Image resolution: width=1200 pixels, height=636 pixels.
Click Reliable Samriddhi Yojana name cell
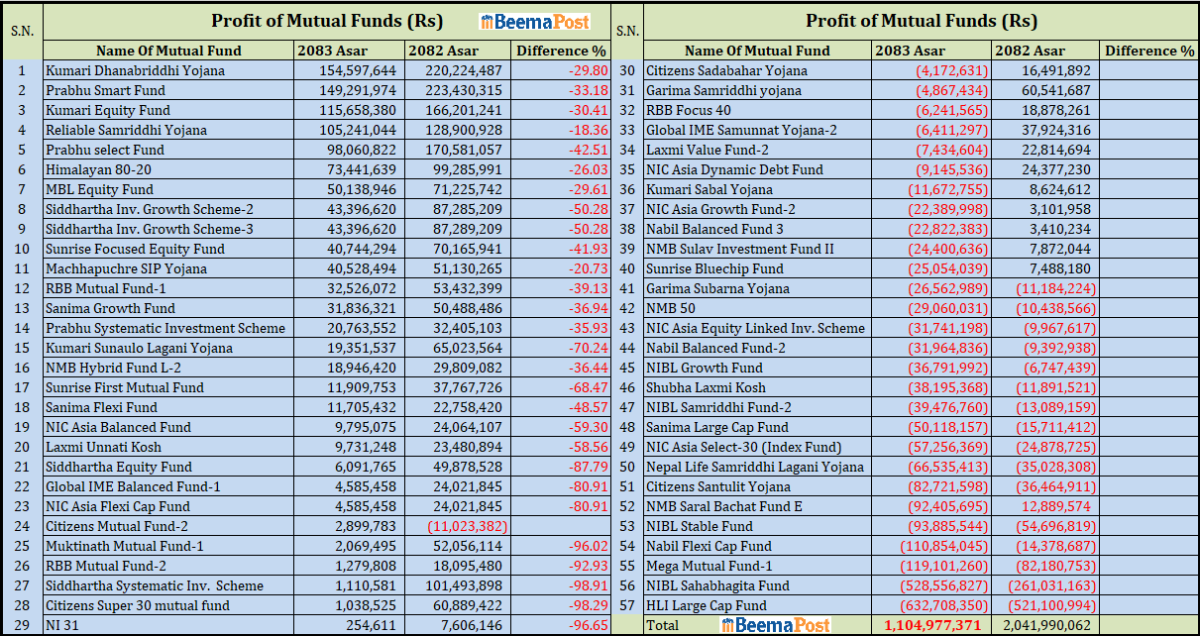pyautogui.click(x=126, y=130)
